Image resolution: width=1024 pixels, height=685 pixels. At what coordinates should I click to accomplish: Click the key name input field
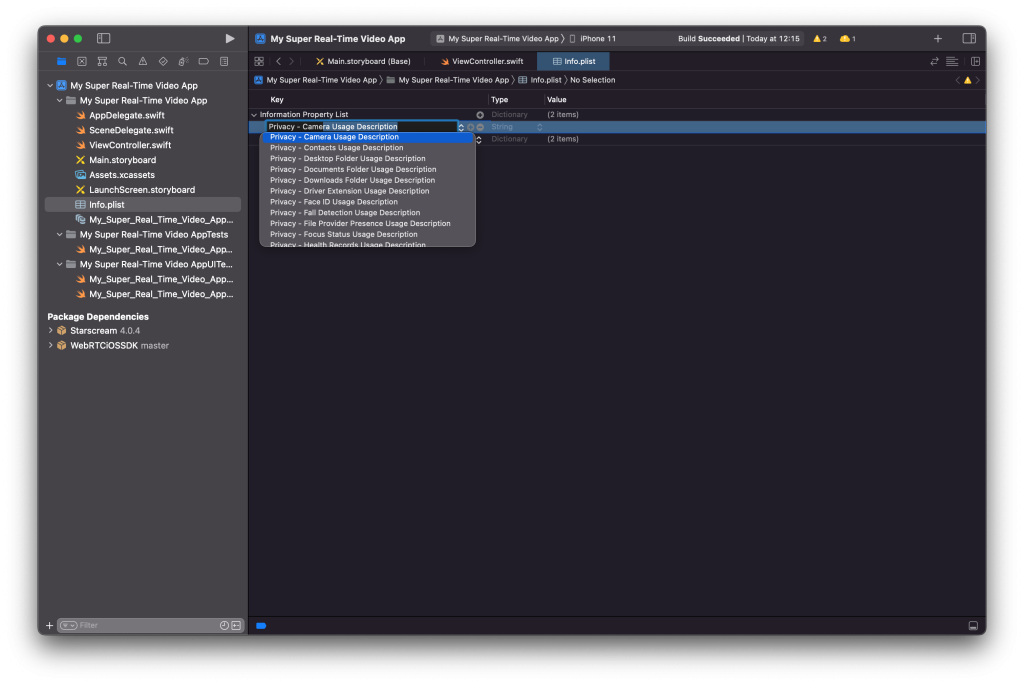[362, 127]
